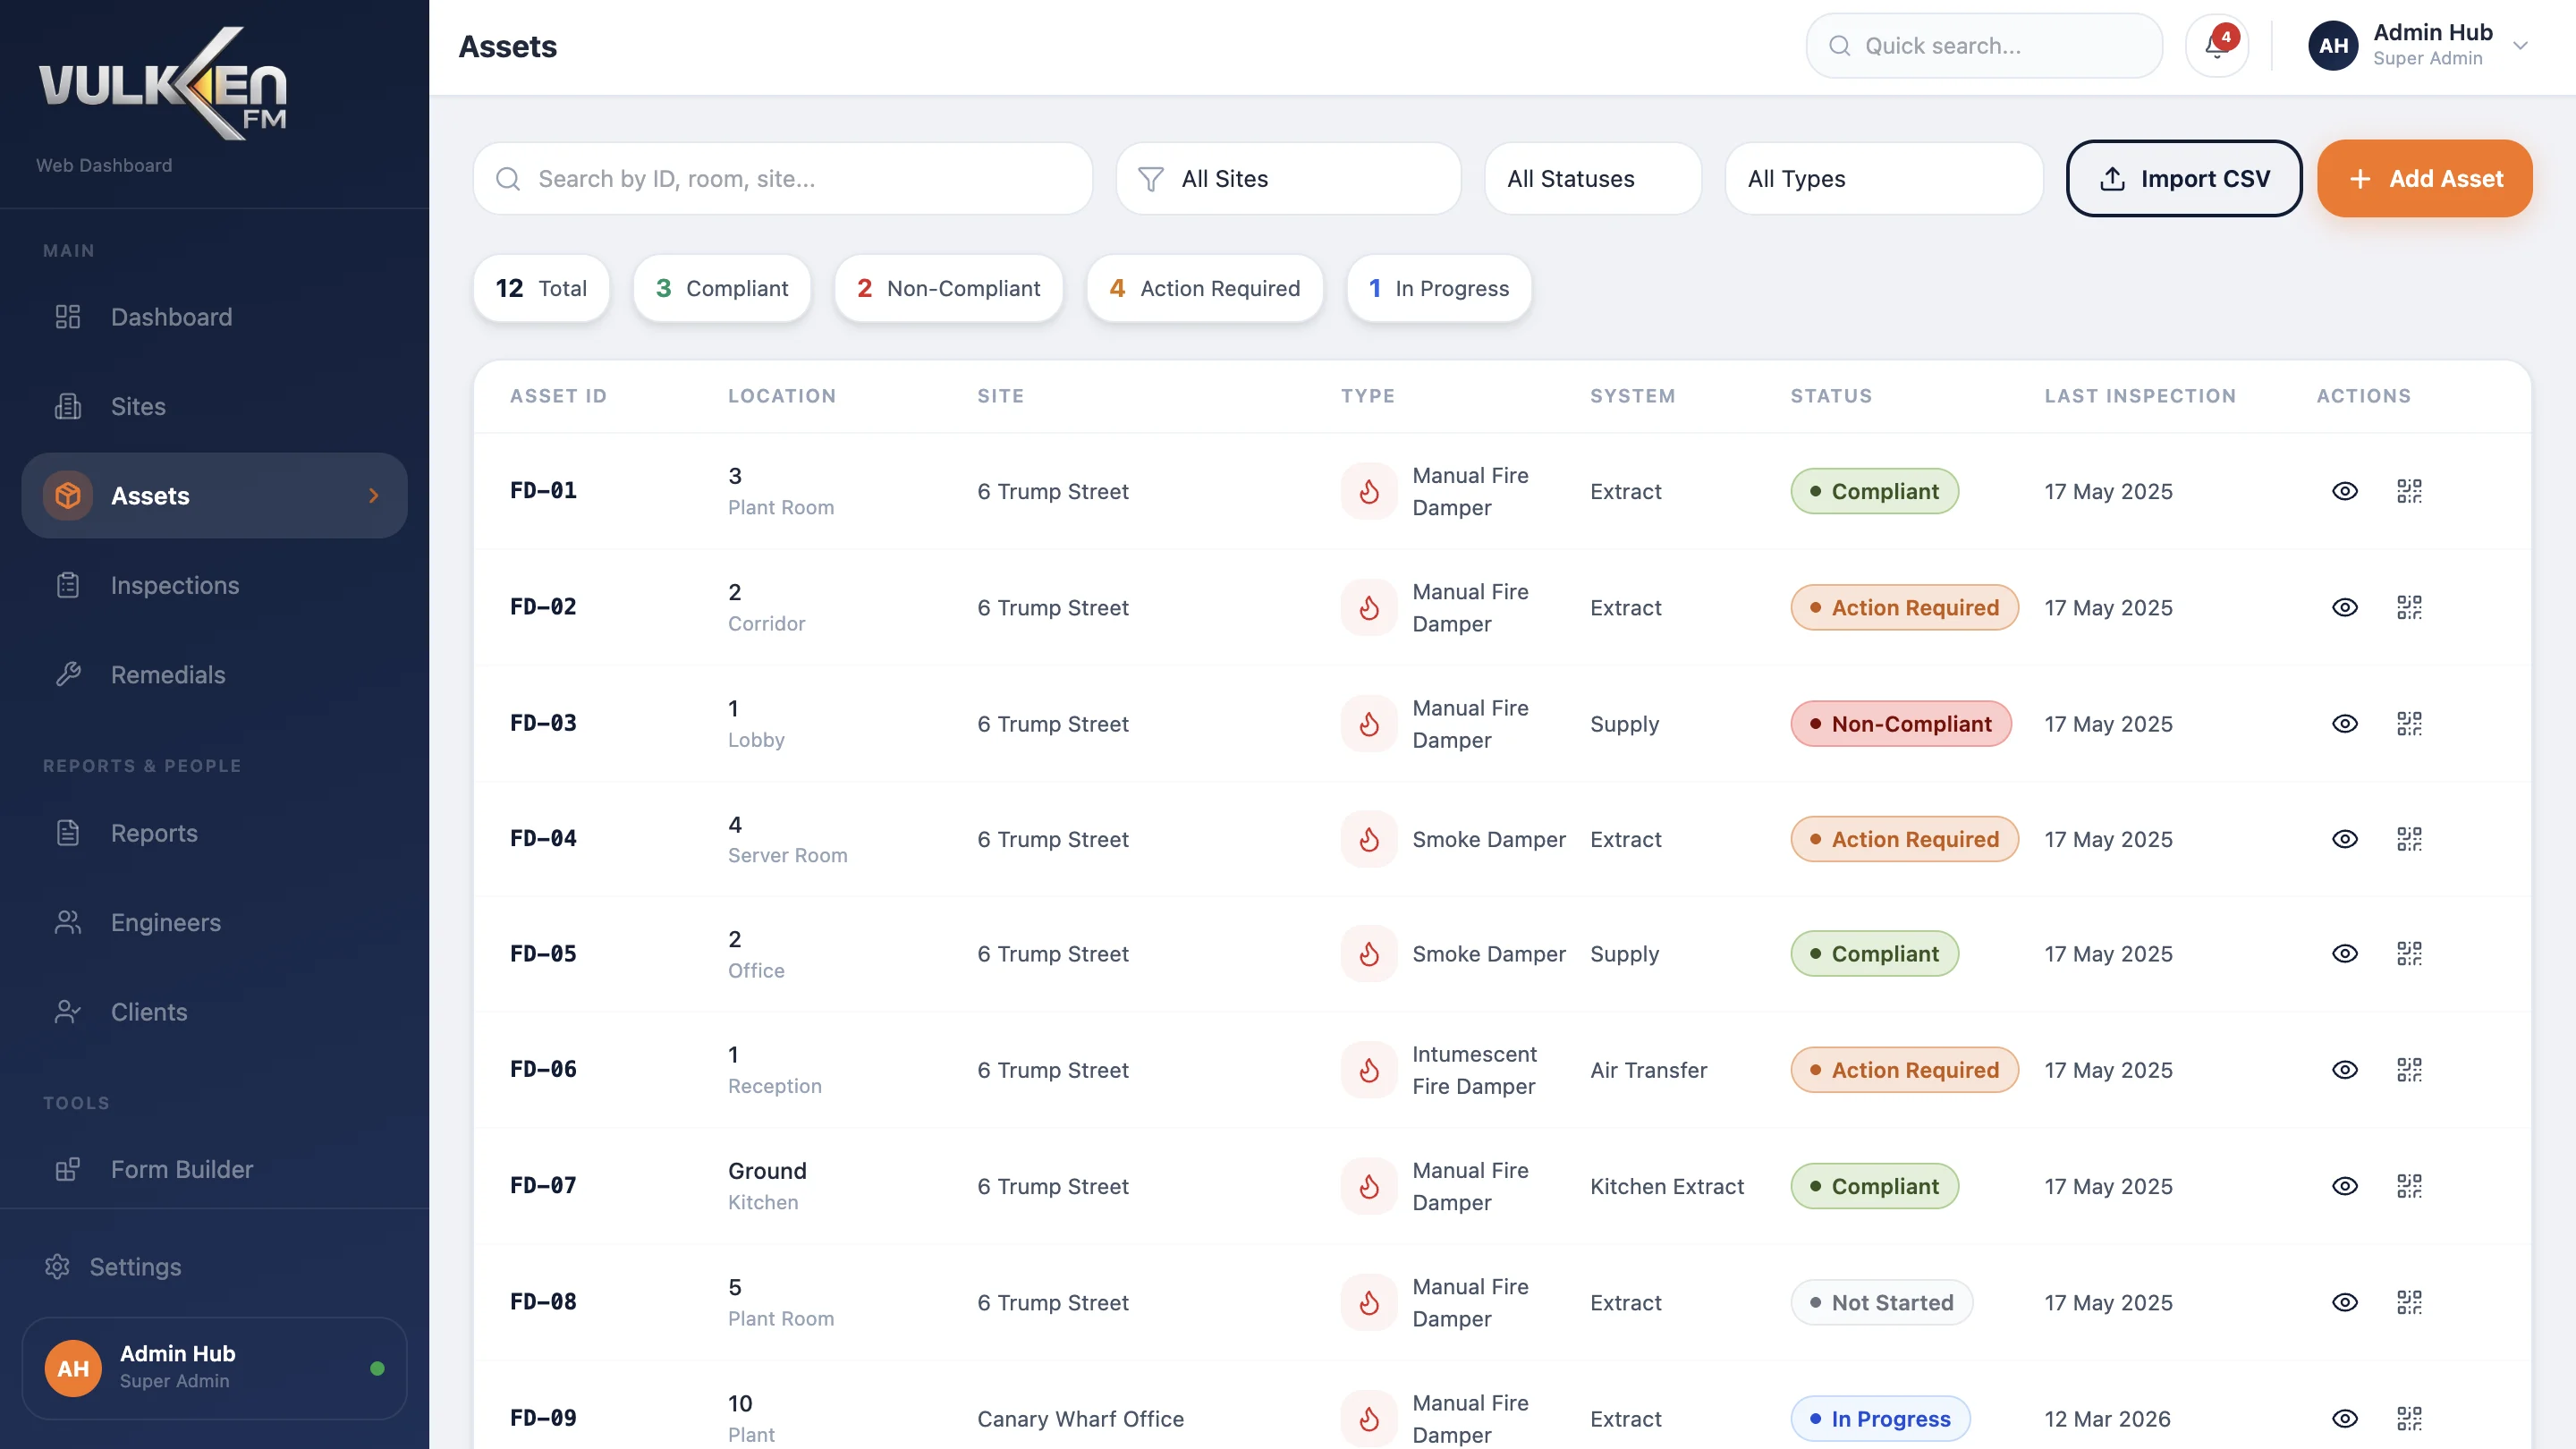Open the Reports section
Viewport: 2576px width, 1449px height.
coord(154,832)
